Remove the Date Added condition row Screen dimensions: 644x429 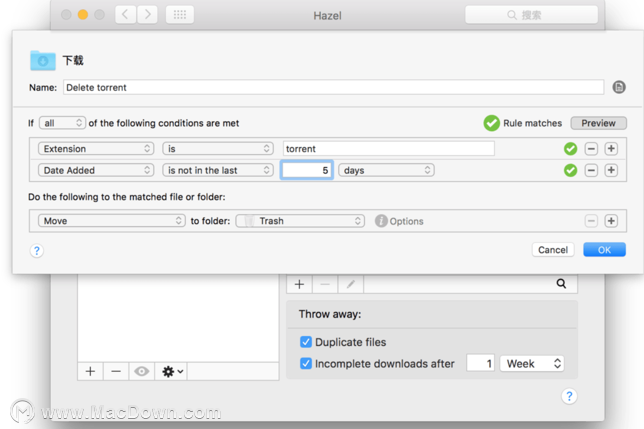[591, 170]
